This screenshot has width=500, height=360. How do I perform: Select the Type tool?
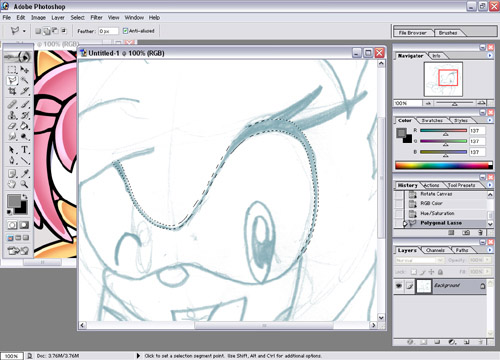tap(25, 150)
